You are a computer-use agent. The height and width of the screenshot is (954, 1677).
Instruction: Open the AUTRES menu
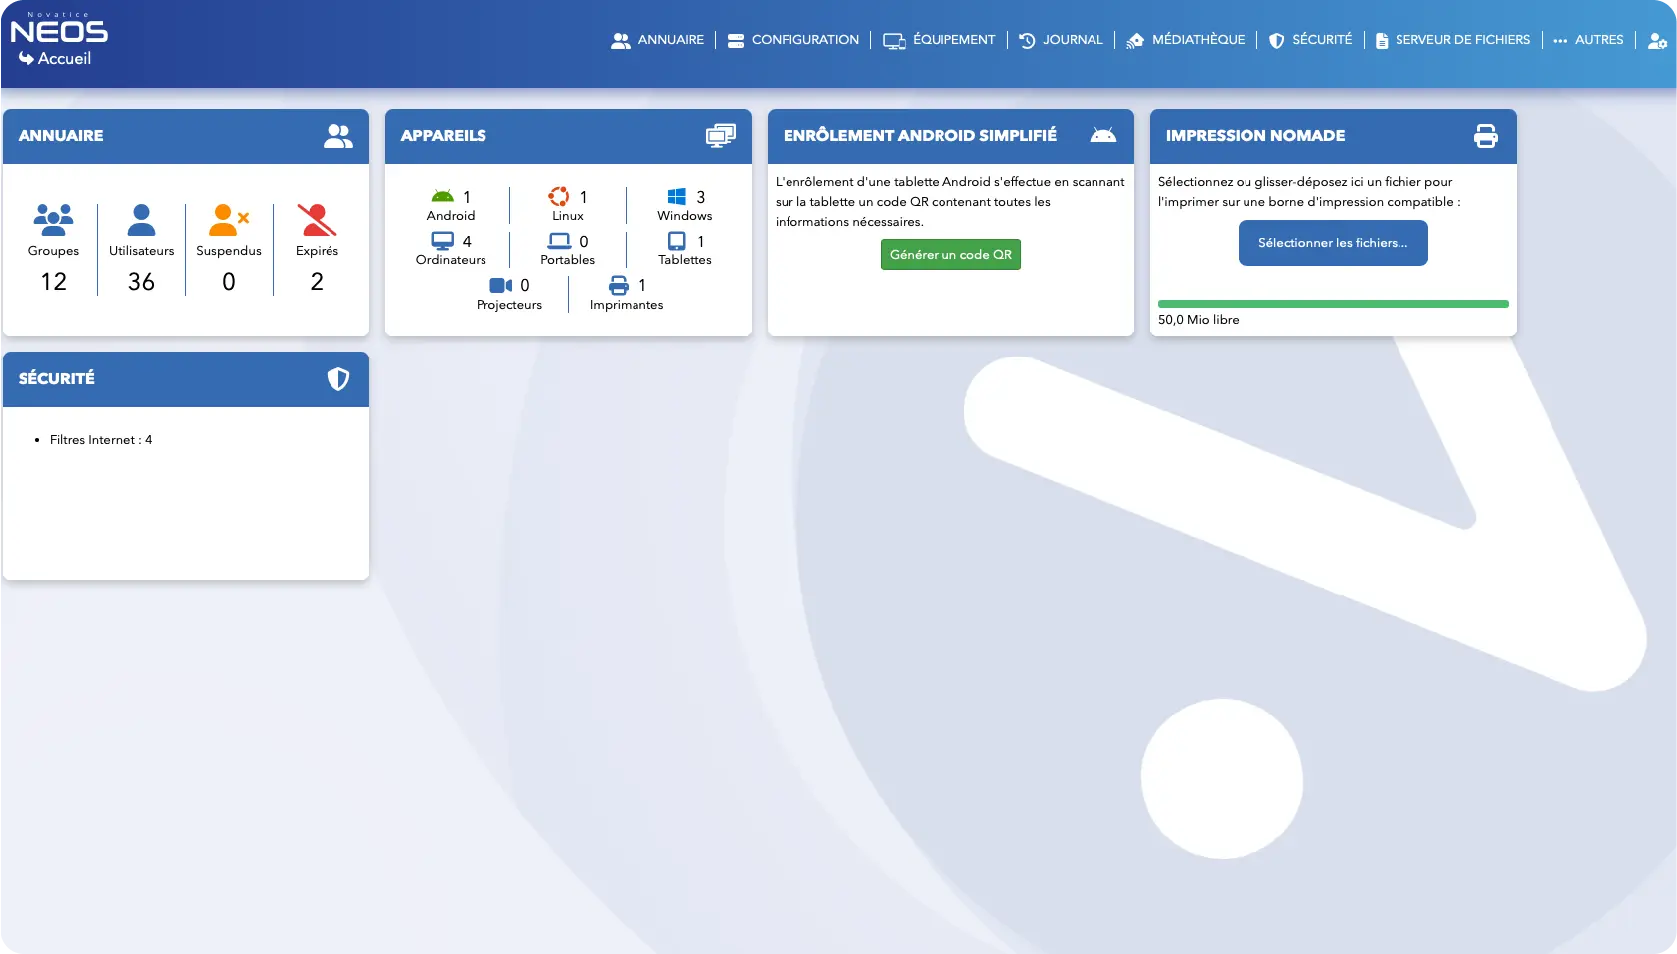(x=1587, y=40)
